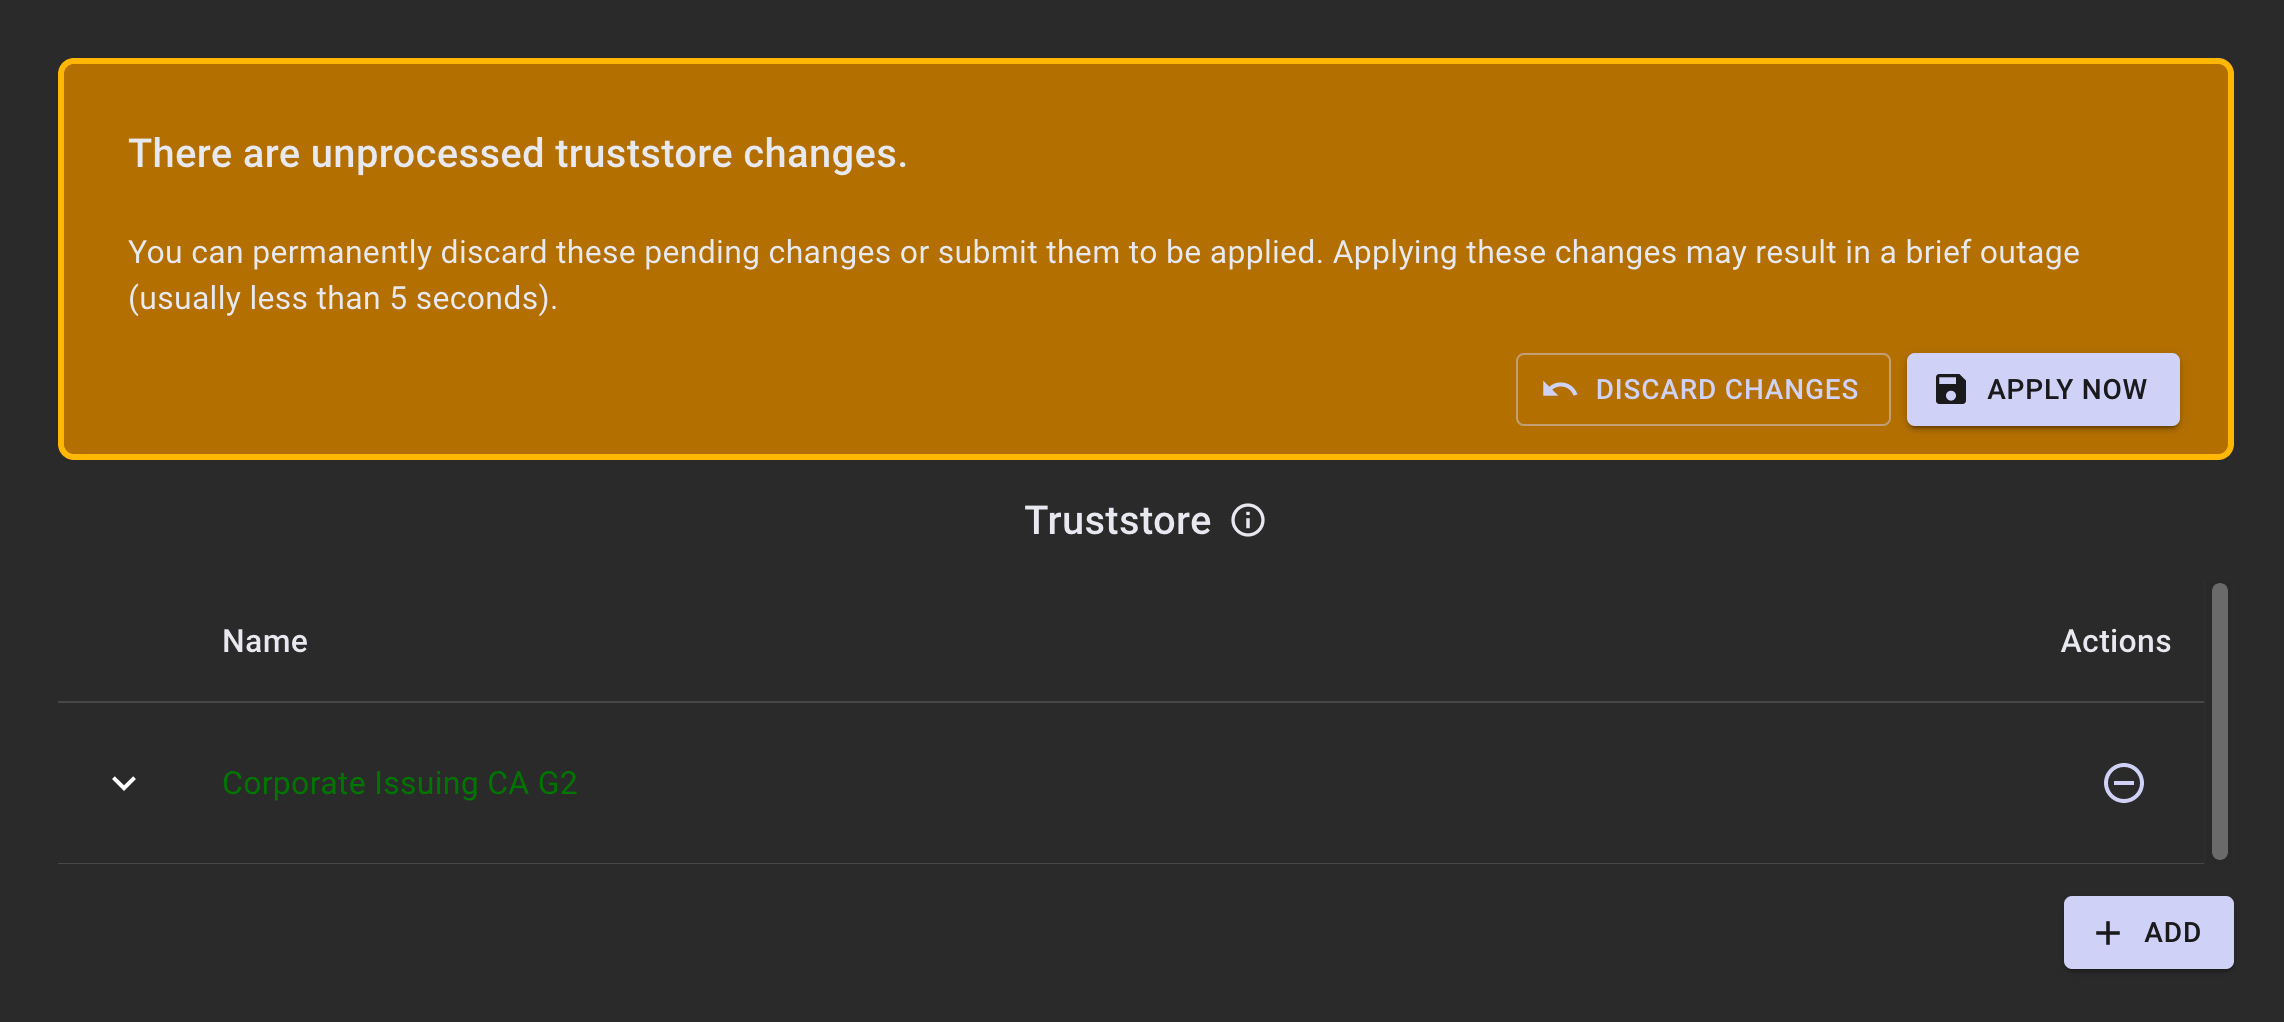Screen dimensions: 2284x1022
Task: Click the Name column header
Action: (x=265, y=641)
